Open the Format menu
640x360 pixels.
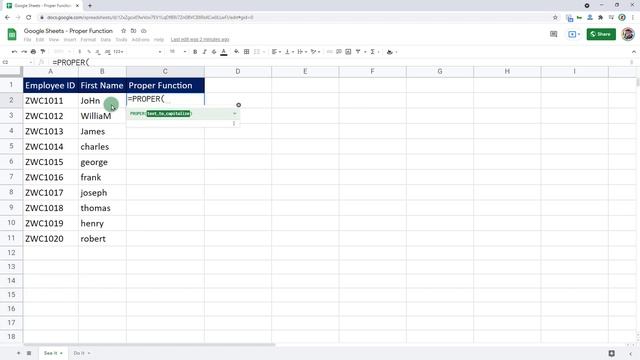tap(88, 40)
